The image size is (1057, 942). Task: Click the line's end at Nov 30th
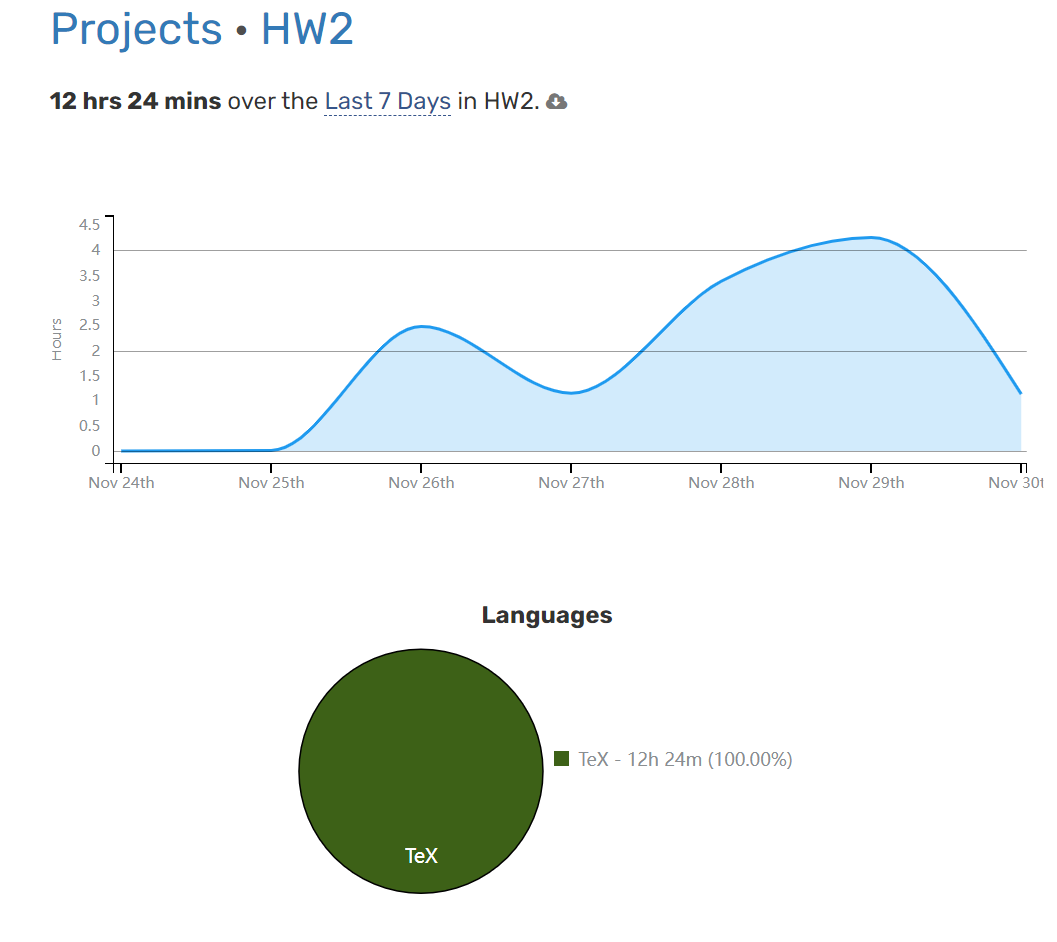click(x=1020, y=394)
